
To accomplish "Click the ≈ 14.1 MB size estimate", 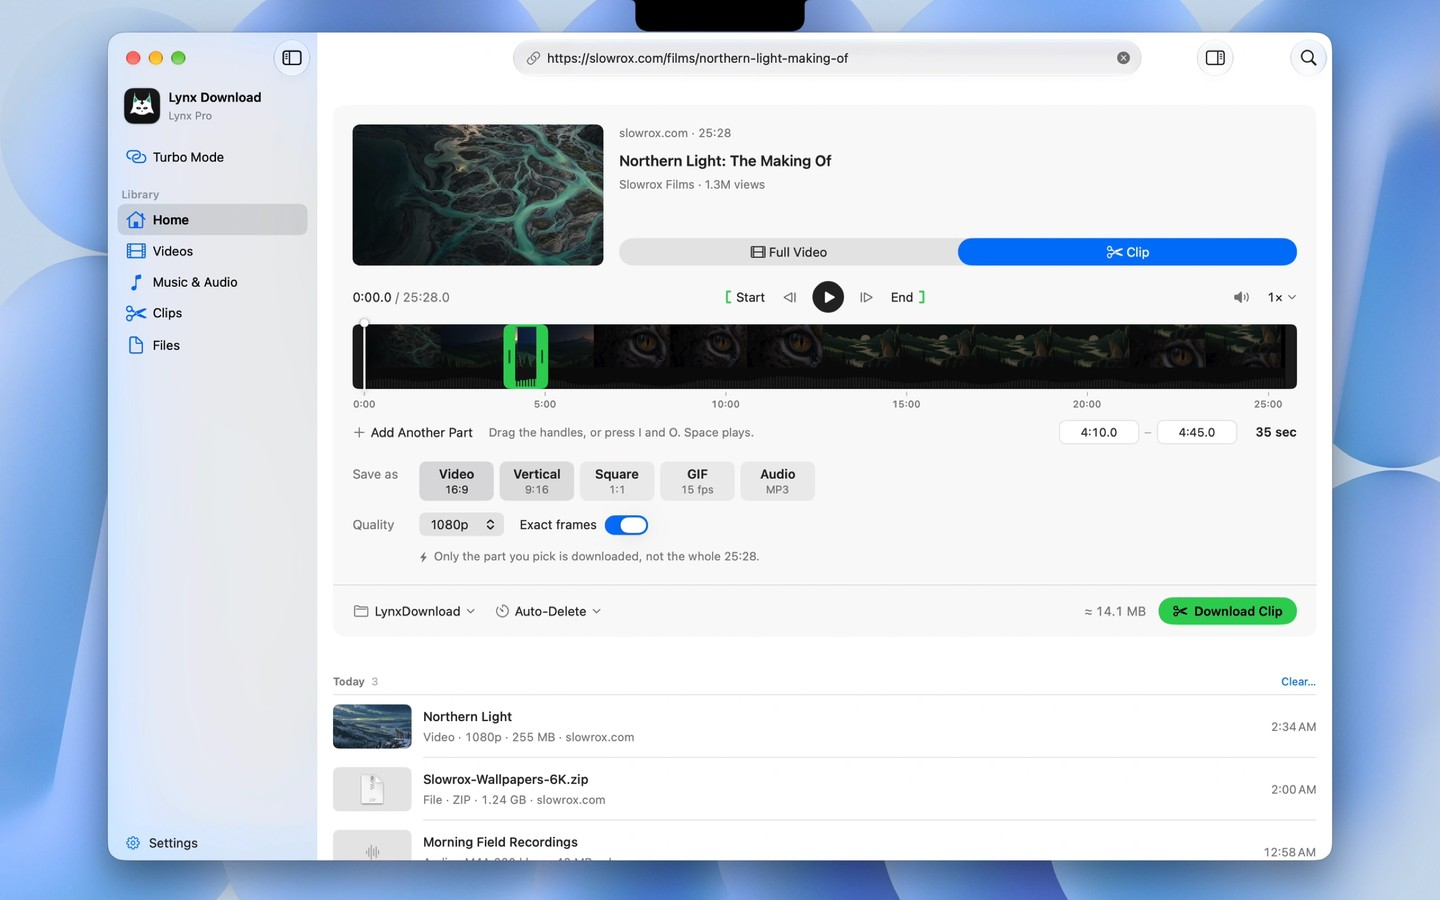I will click(1115, 611).
